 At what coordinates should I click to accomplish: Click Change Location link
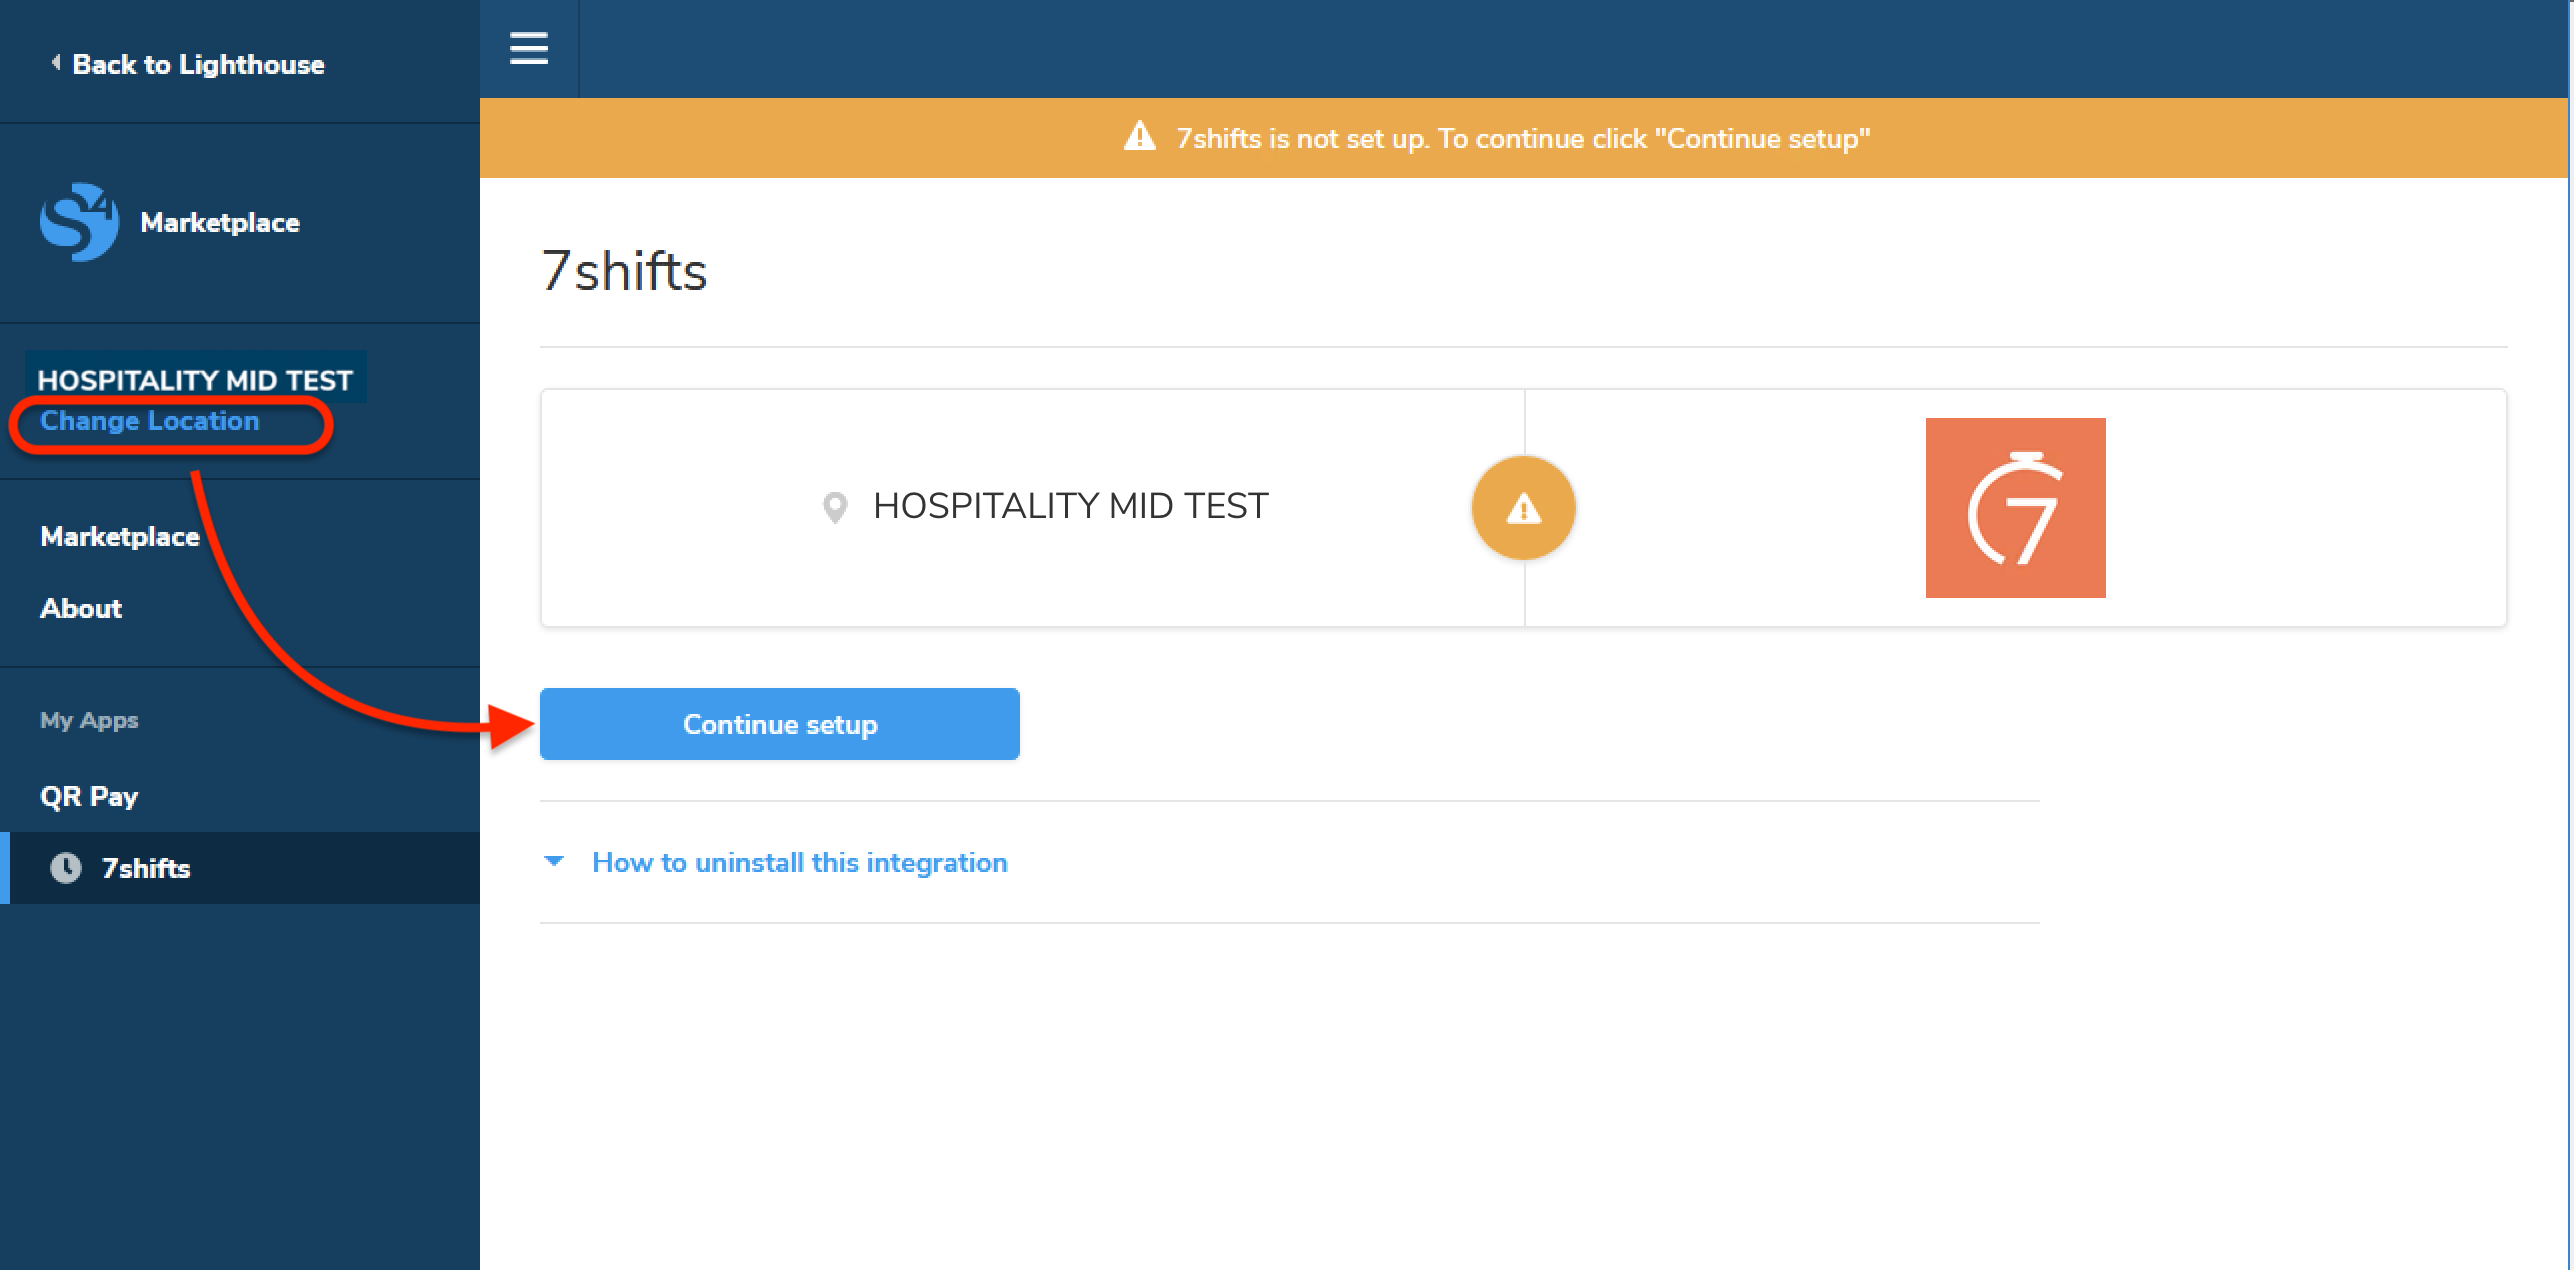(x=149, y=421)
